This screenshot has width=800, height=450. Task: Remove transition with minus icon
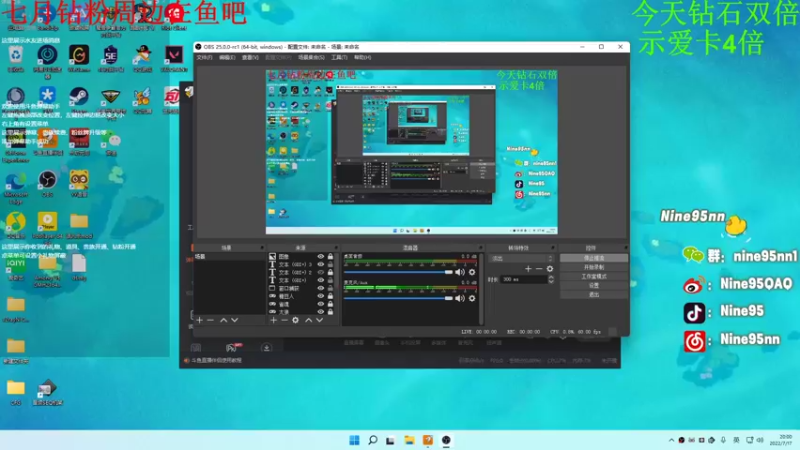539,268
